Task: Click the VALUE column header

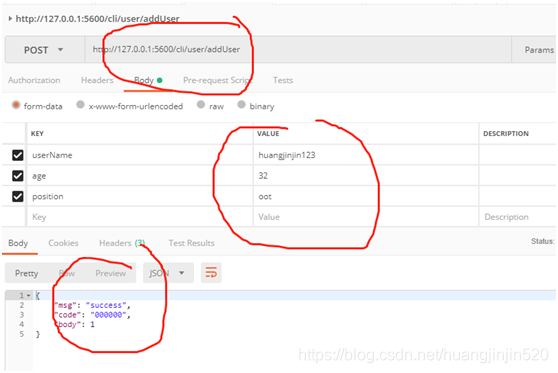Action: [x=268, y=133]
